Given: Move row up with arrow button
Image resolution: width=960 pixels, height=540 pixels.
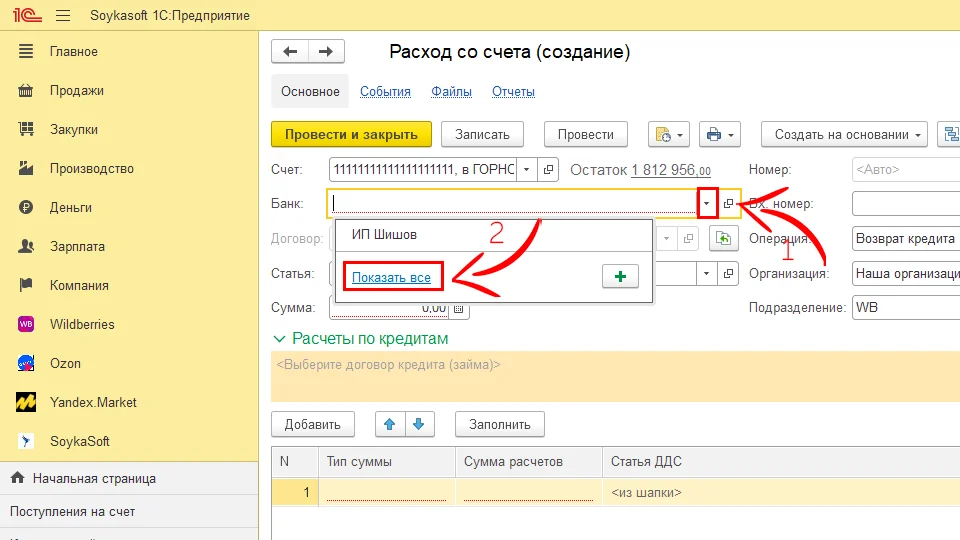Looking at the screenshot, I should pos(390,424).
